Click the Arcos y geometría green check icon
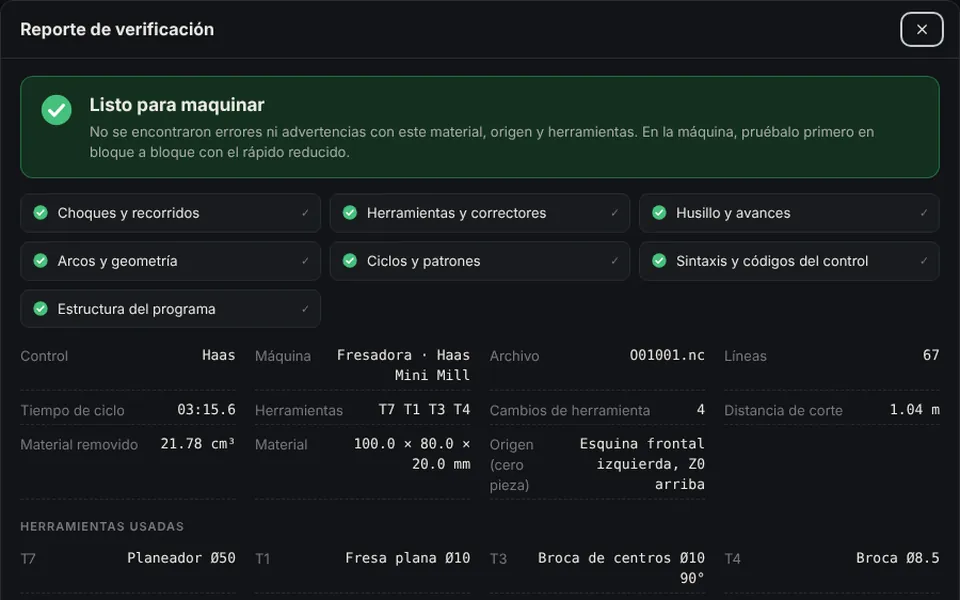This screenshot has height=600, width=960. pyautogui.click(x=40, y=261)
